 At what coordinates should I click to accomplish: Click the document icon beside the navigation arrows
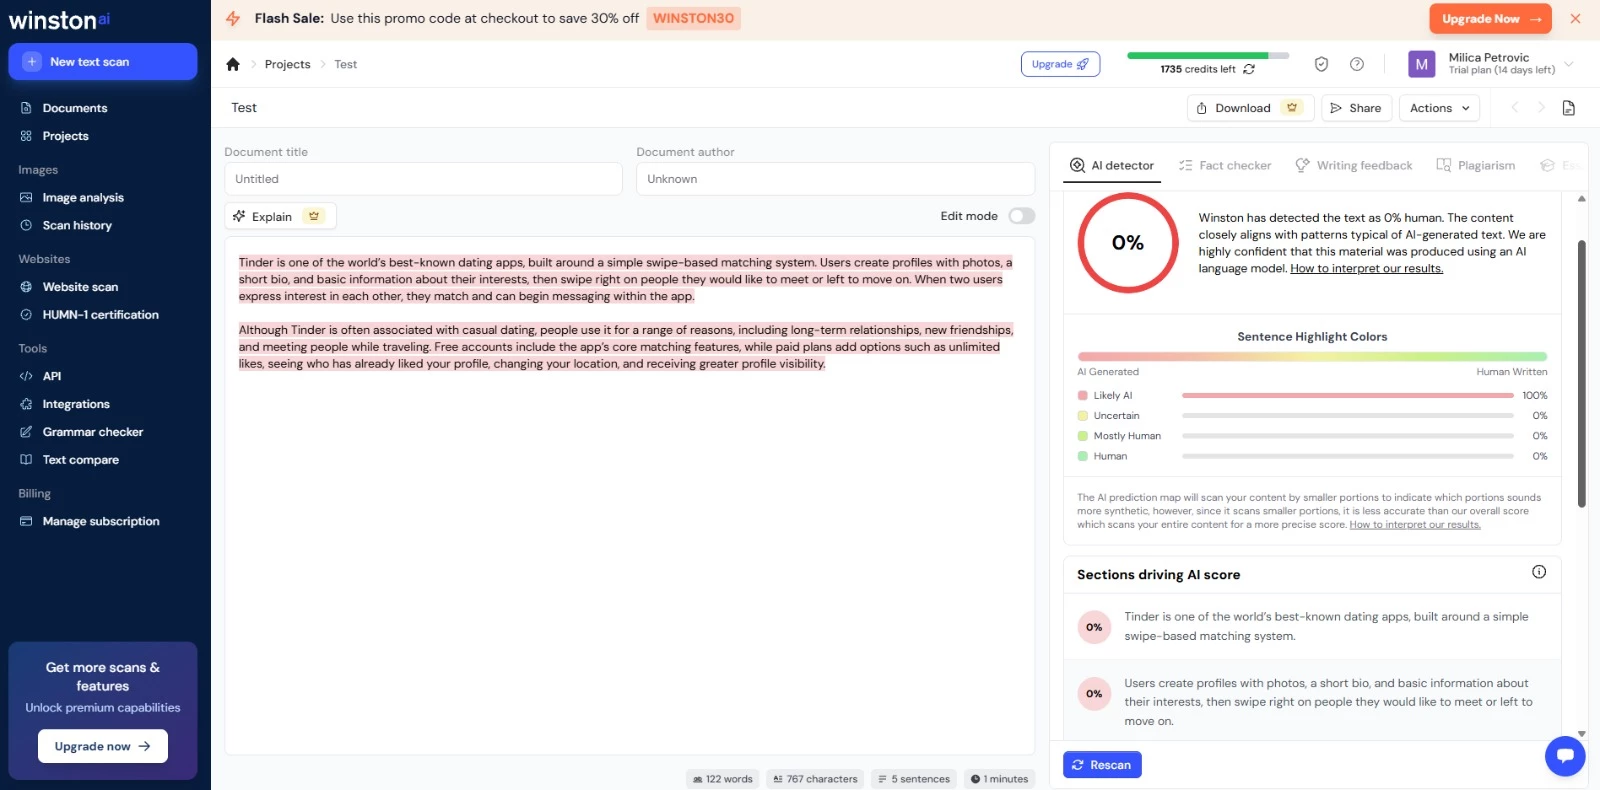[1569, 108]
